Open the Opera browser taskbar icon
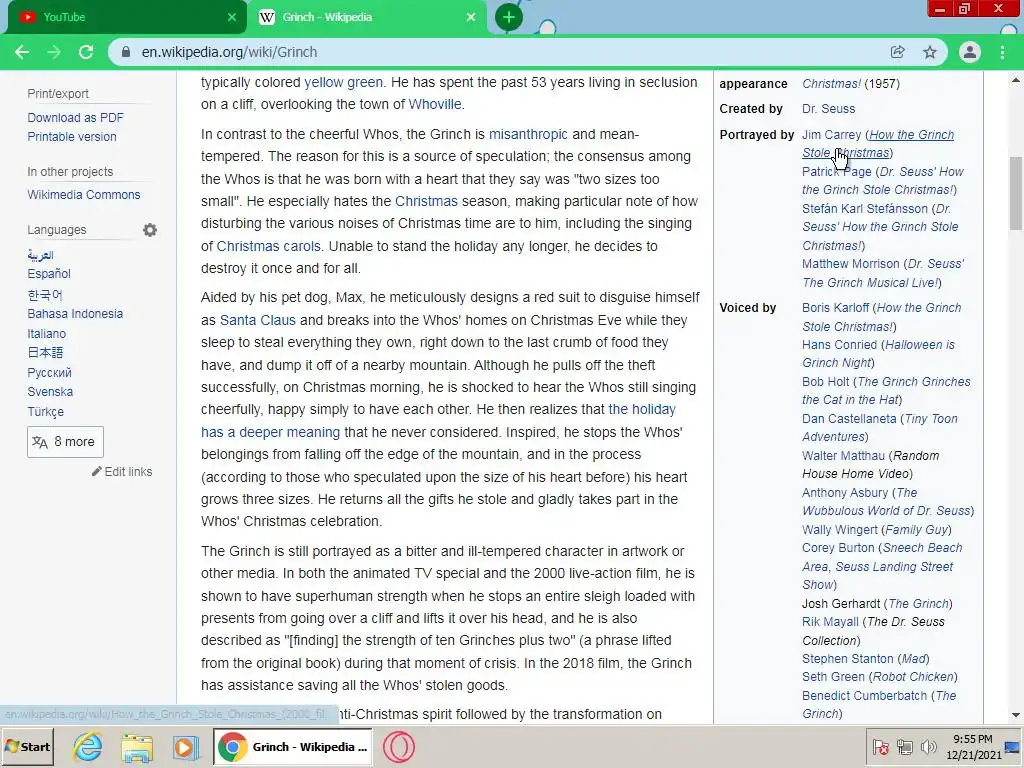This screenshot has height=768, width=1024. [x=398, y=747]
